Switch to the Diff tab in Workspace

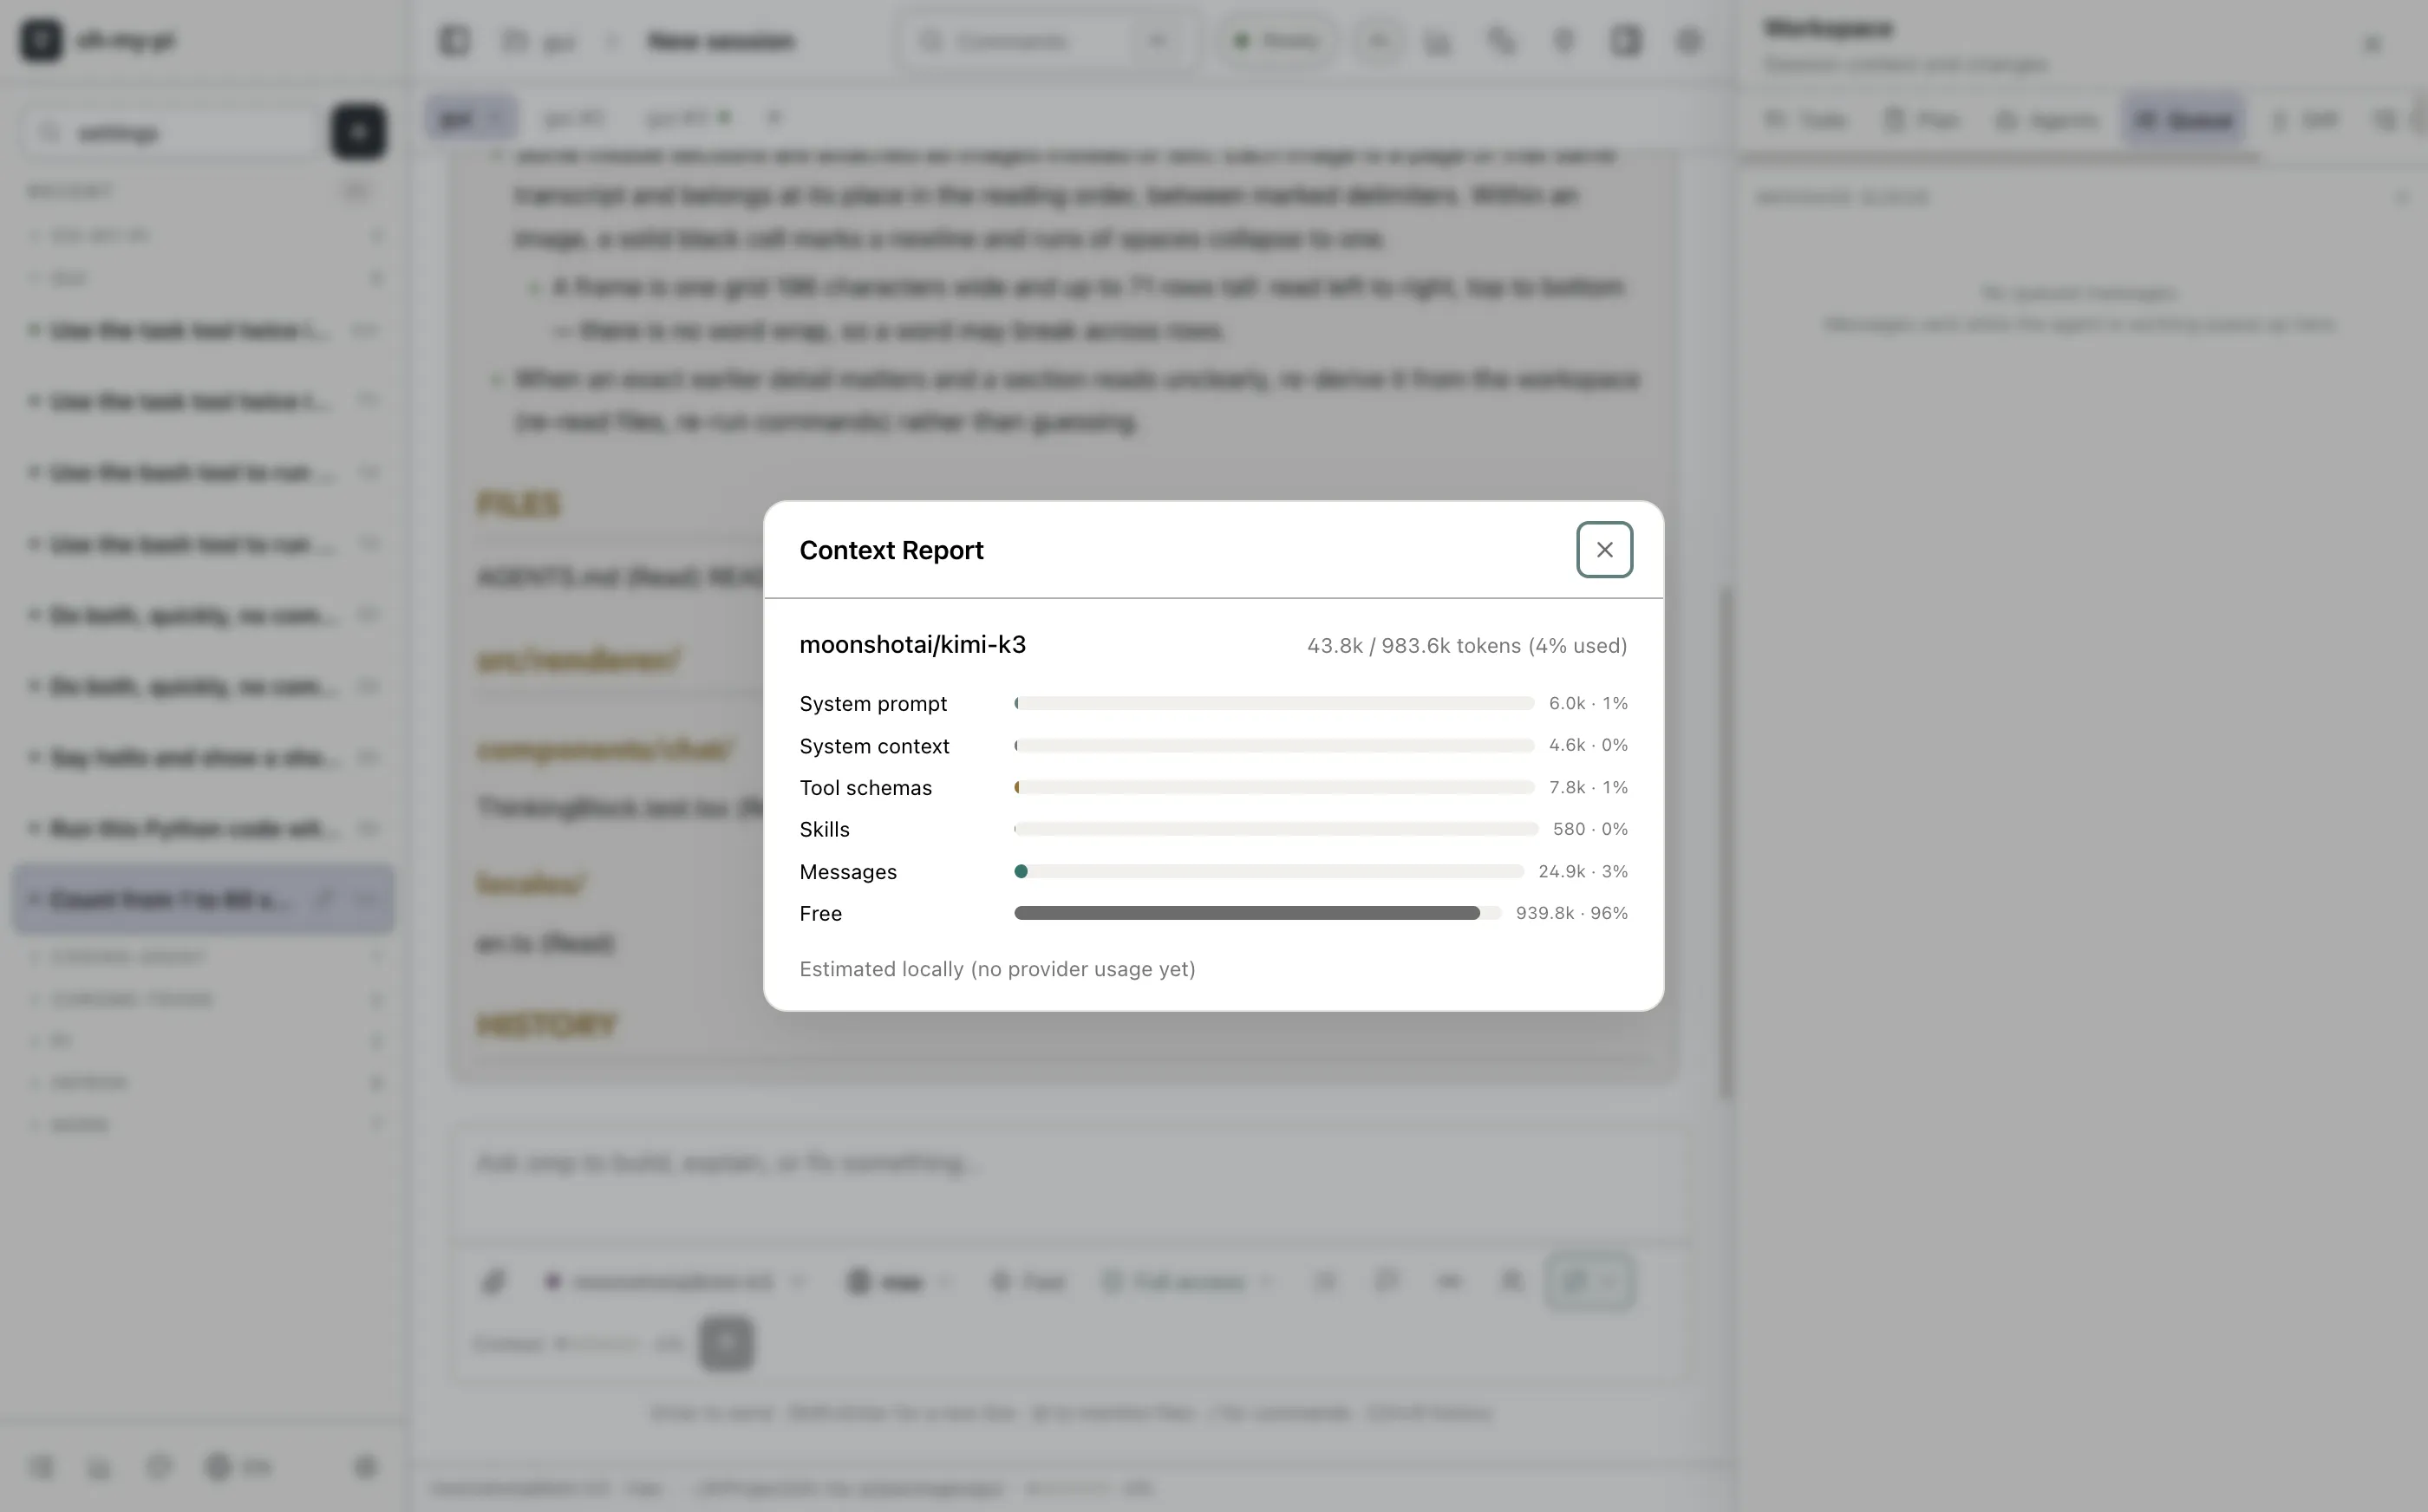pyautogui.click(x=2304, y=120)
